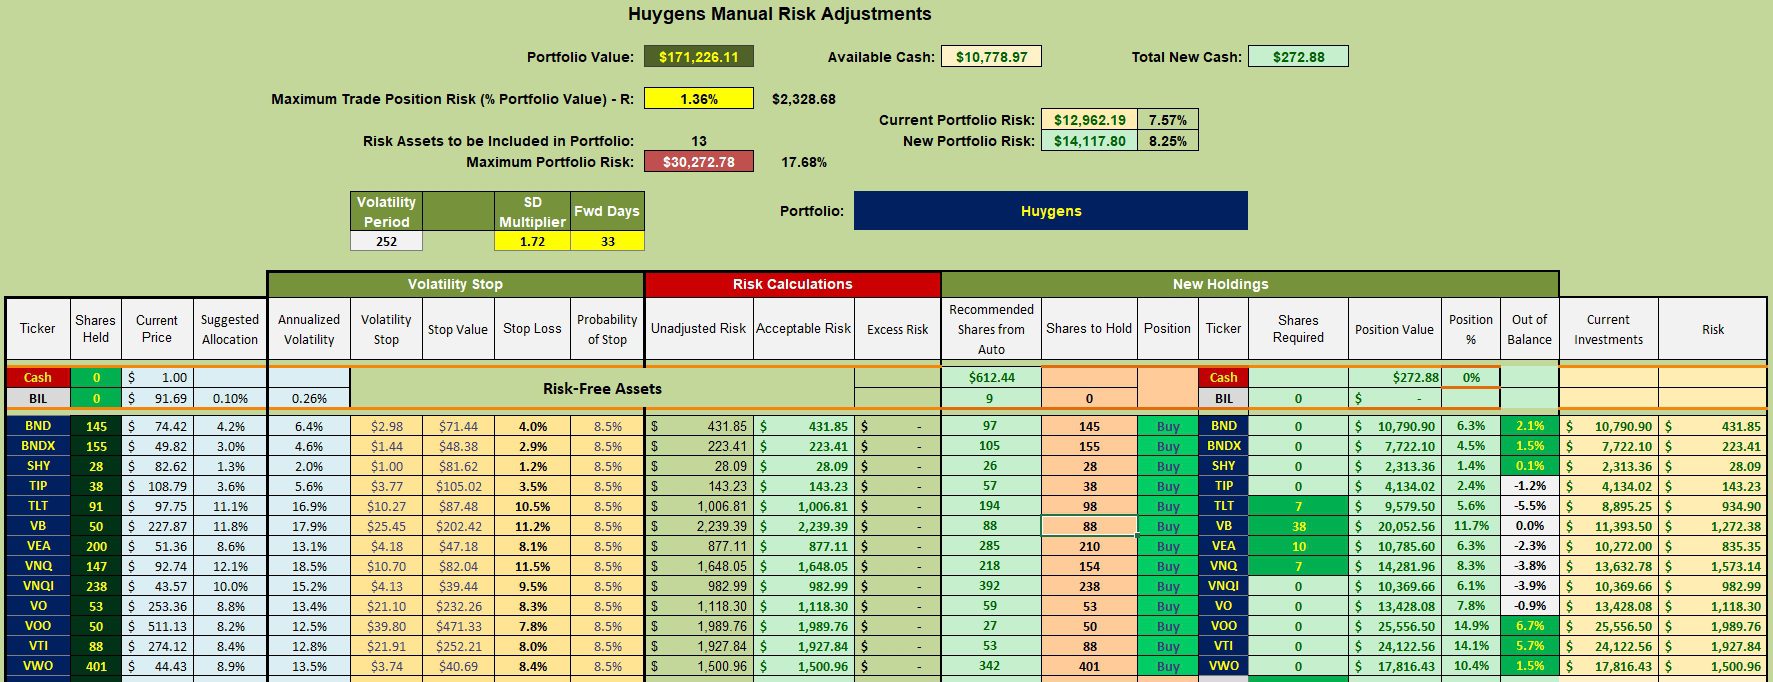The height and width of the screenshot is (682, 1773).
Task: Select the VNQ stop loss 11.5%
Action: pos(532,566)
